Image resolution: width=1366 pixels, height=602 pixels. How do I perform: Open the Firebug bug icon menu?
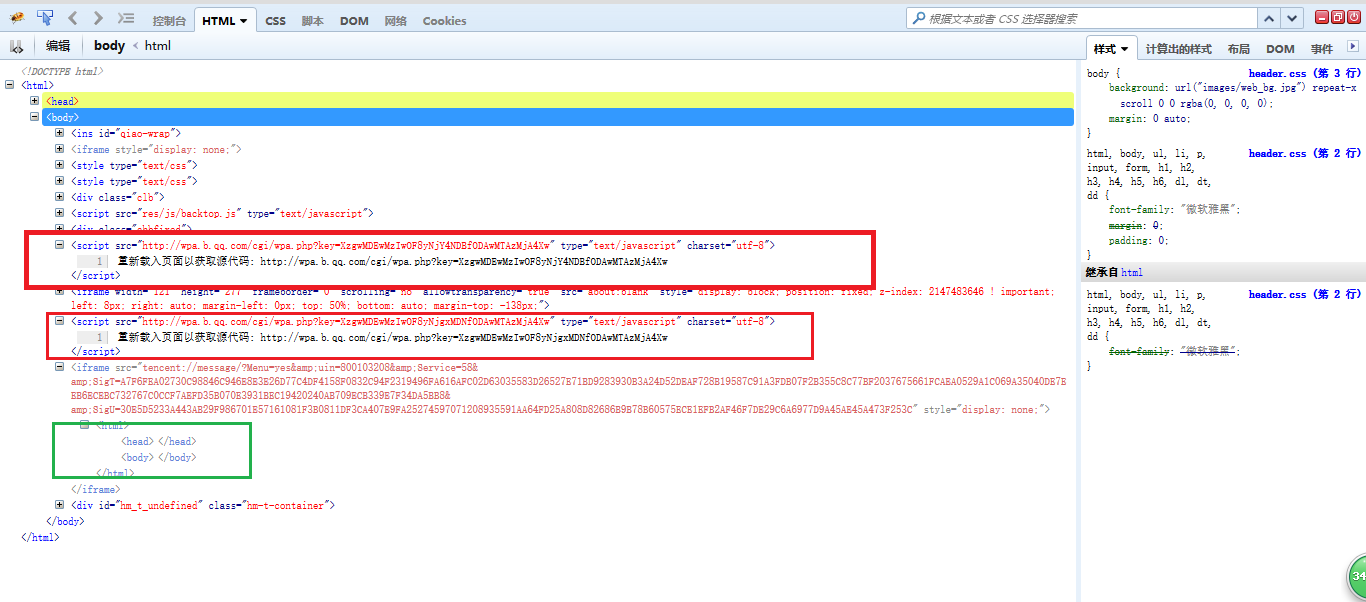(x=17, y=18)
